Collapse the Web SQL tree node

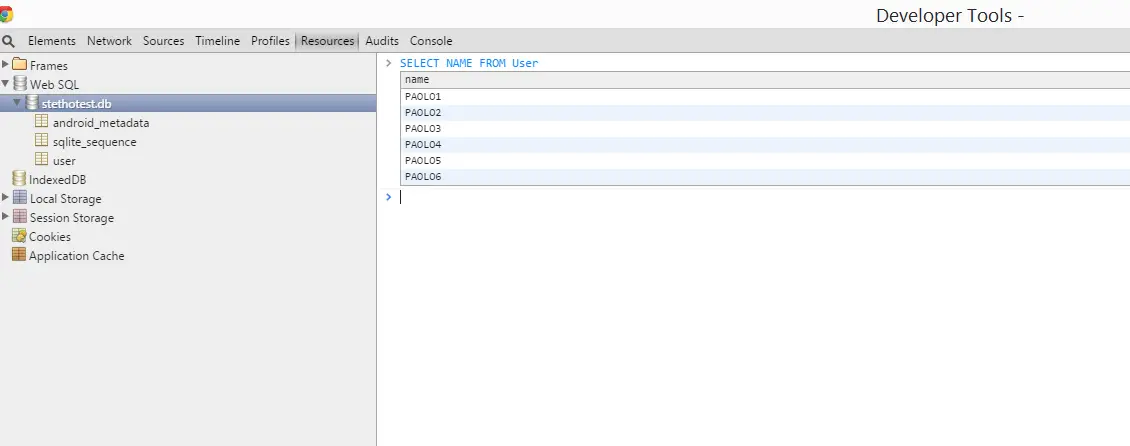coord(6,84)
